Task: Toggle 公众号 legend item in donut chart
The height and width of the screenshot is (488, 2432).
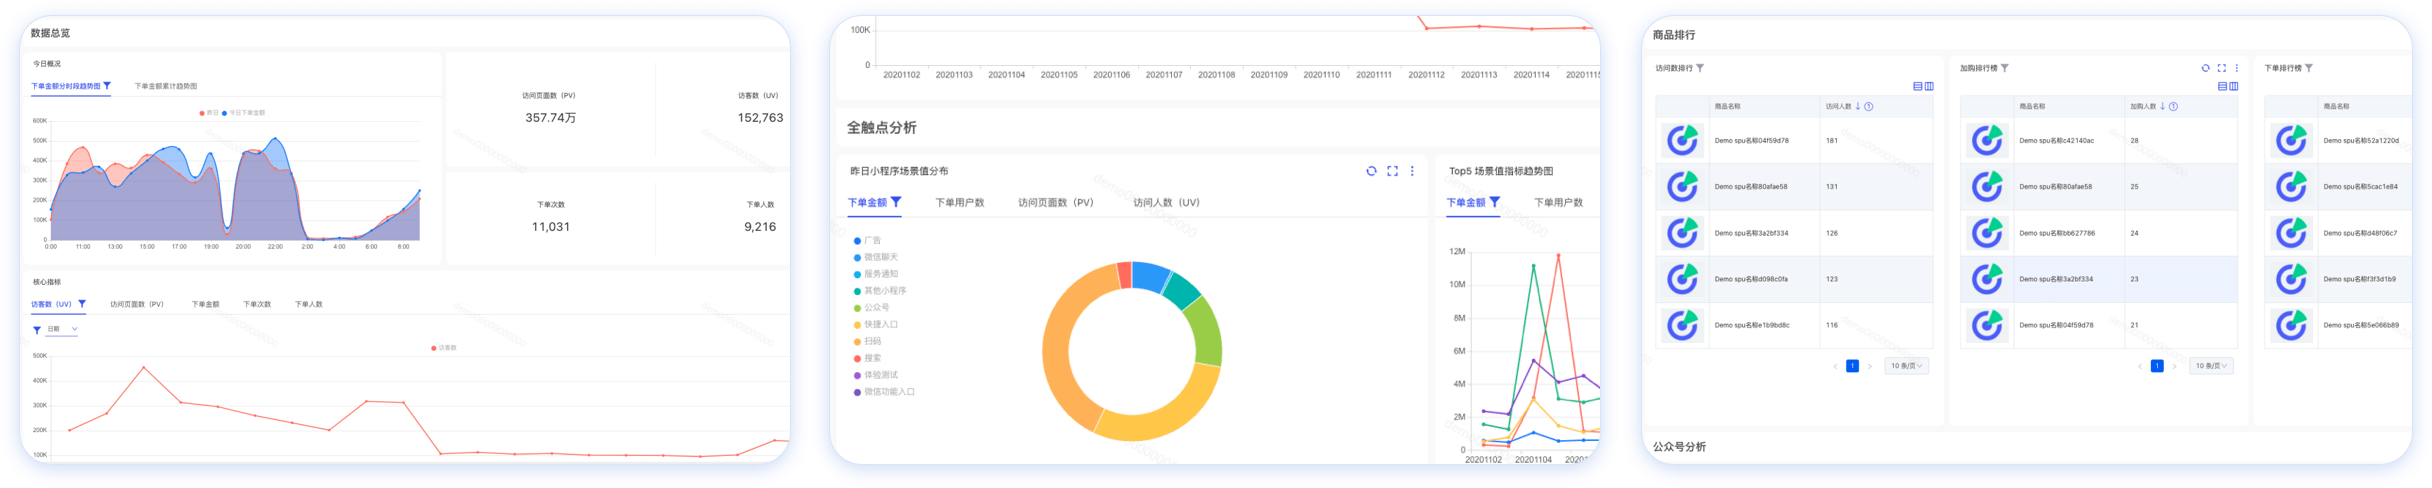Action: [871, 308]
